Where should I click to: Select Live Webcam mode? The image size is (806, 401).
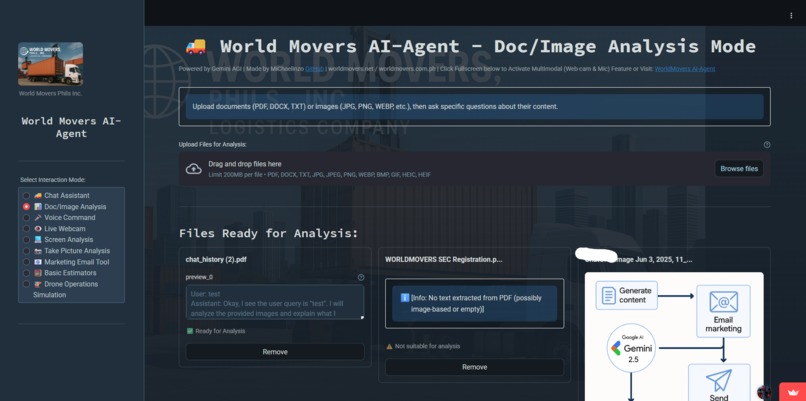pos(54,229)
